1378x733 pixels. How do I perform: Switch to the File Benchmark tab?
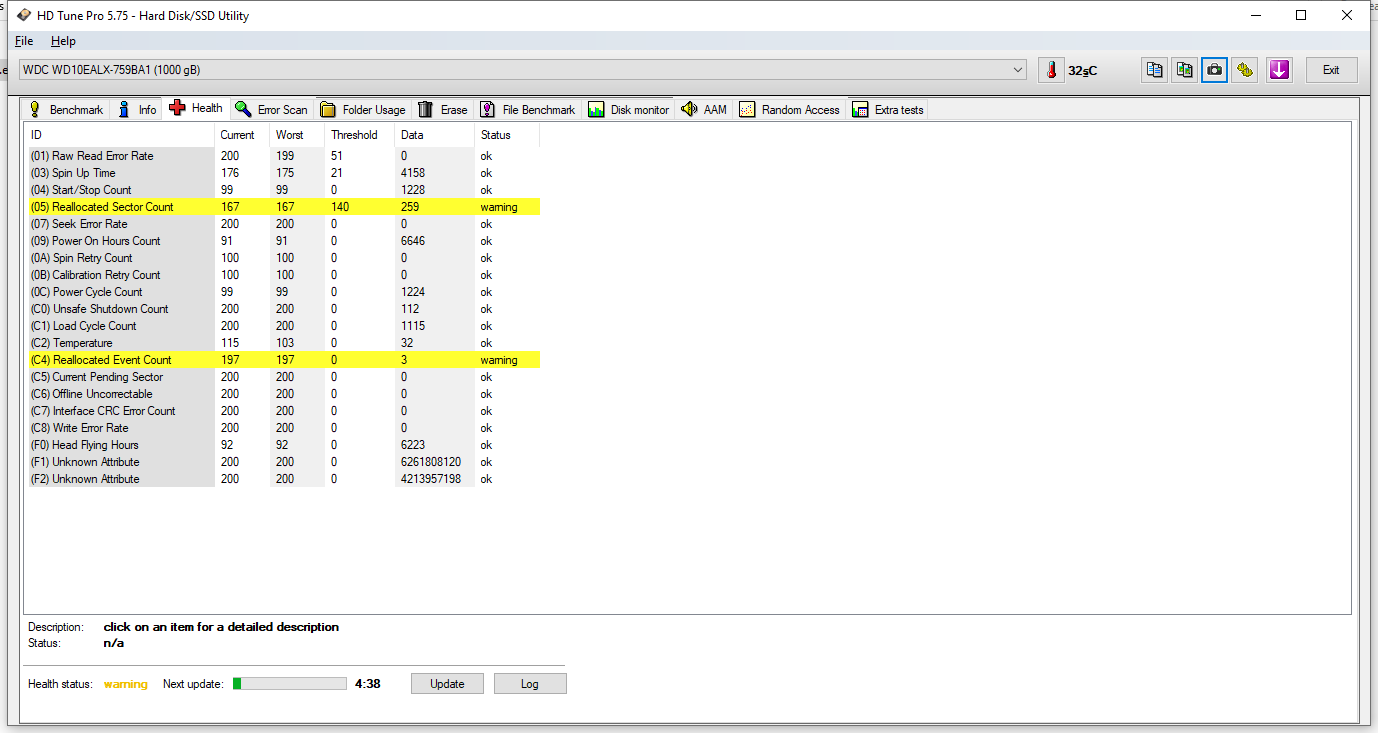pos(528,110)
